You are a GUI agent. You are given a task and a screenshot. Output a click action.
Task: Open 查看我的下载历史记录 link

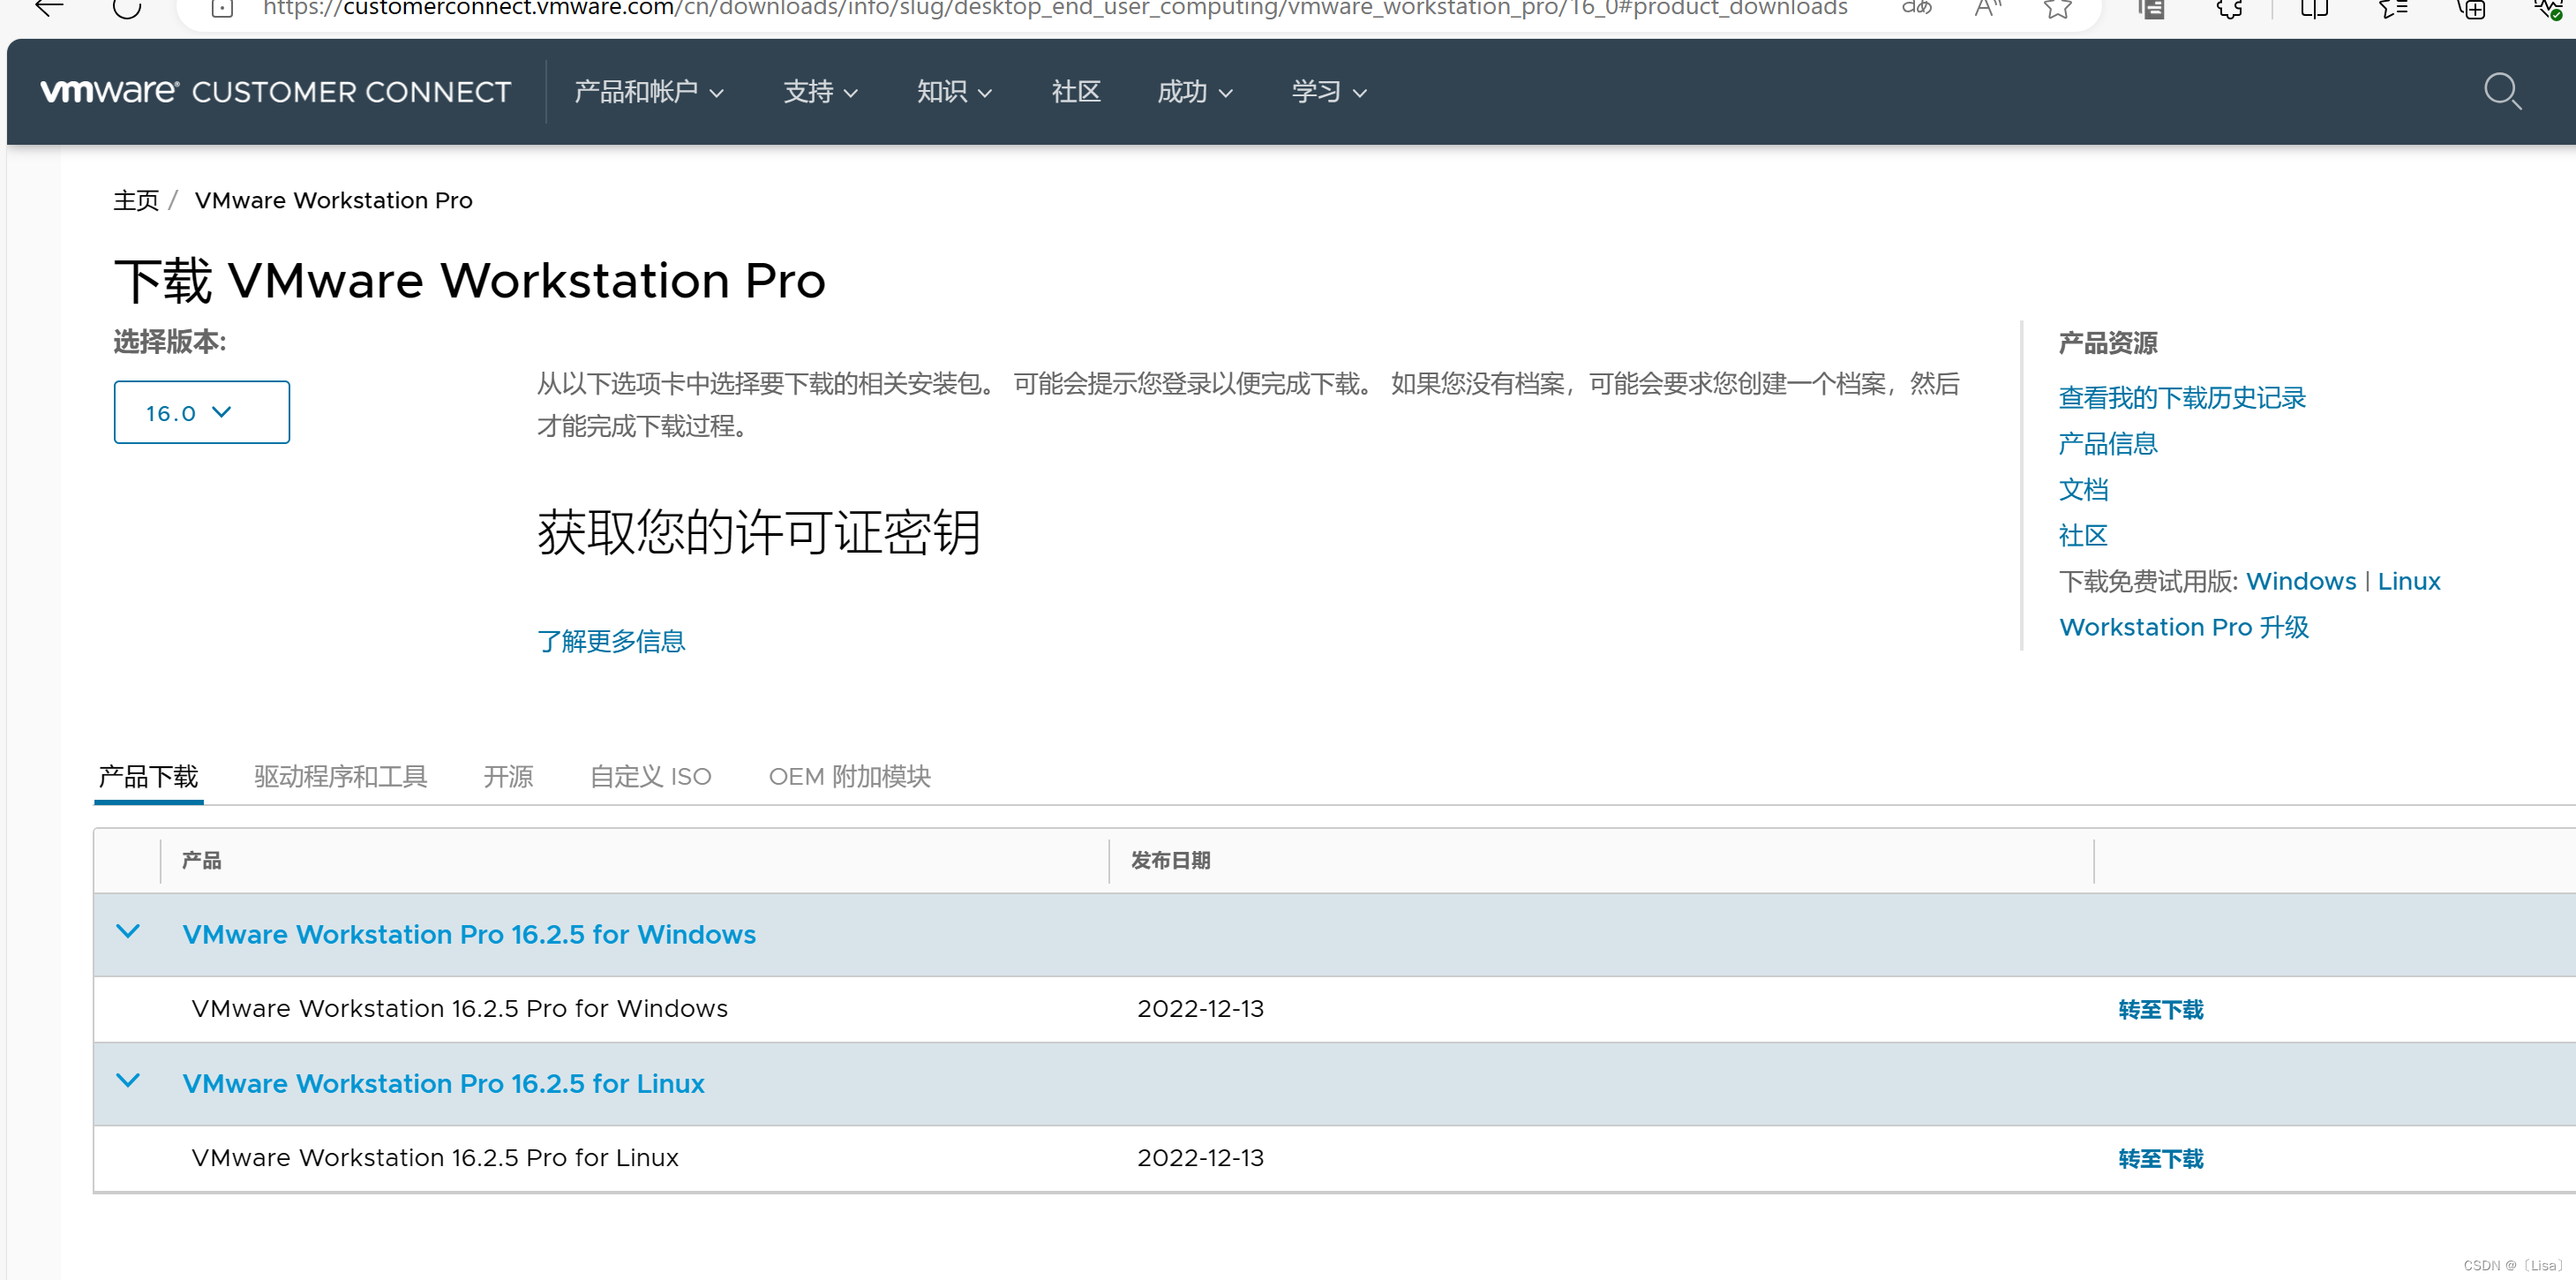tap(2181, 398)
